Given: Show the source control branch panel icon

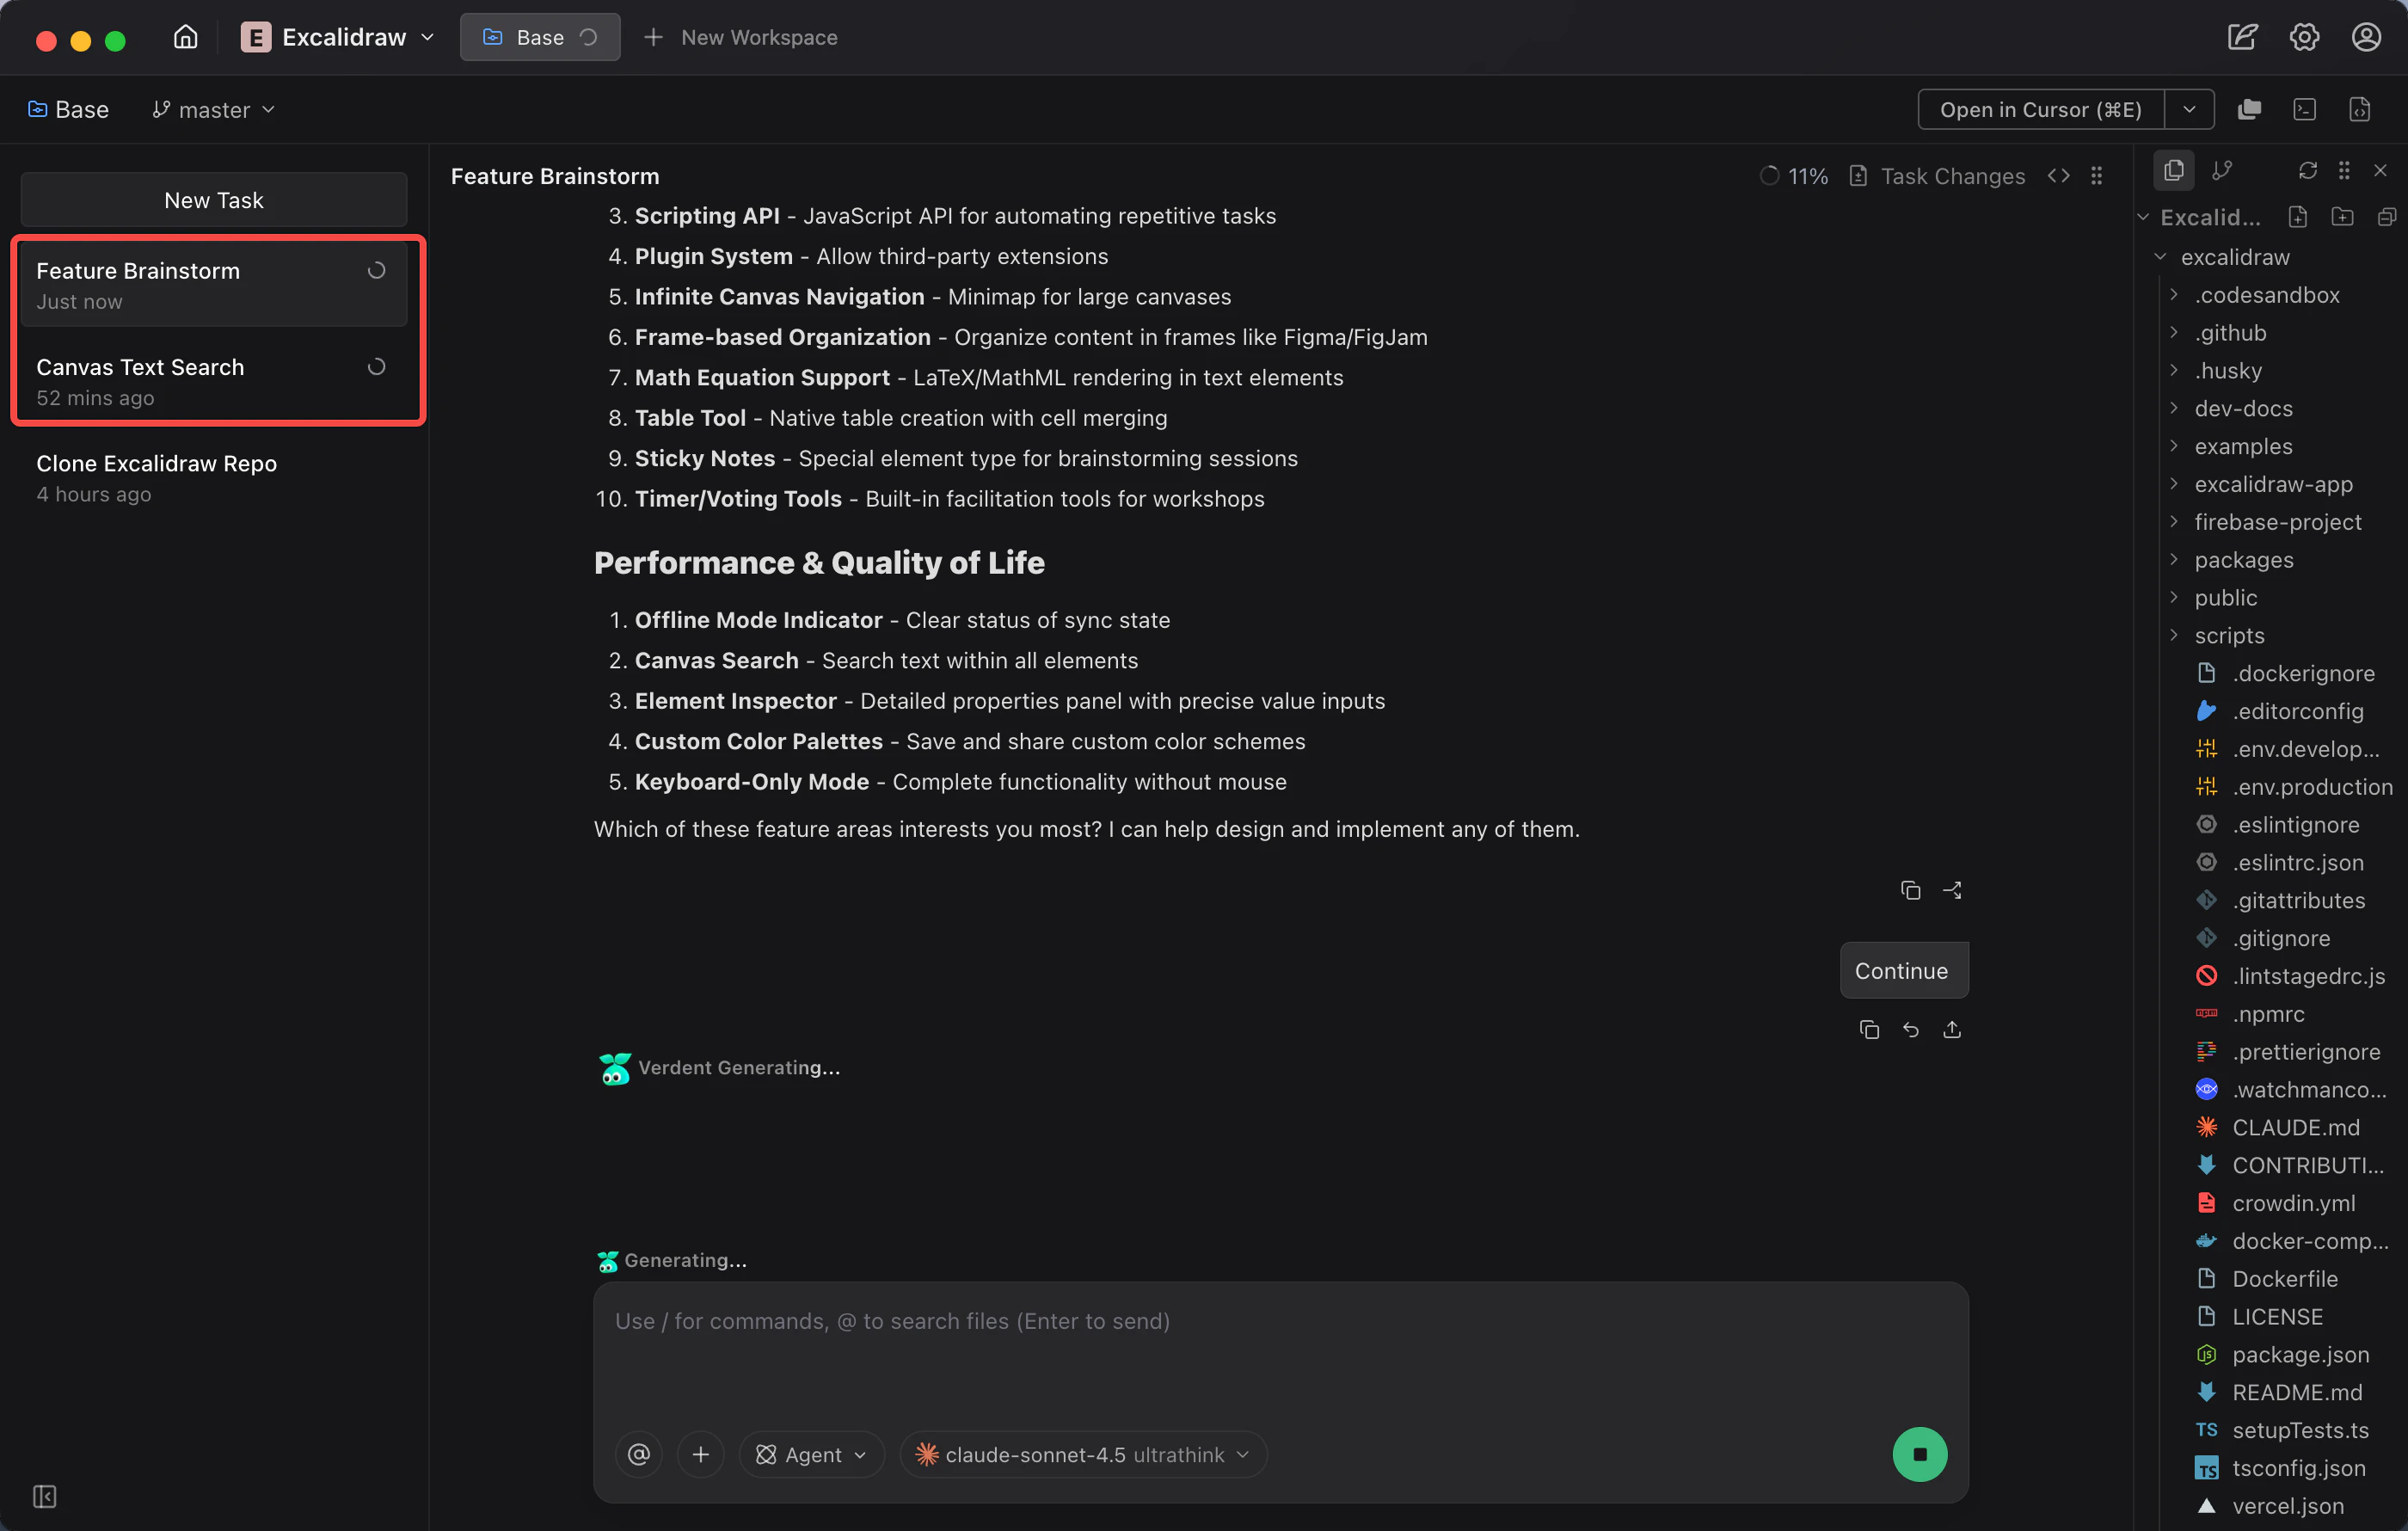Looking at the screenshot, I should [2221, 171].
